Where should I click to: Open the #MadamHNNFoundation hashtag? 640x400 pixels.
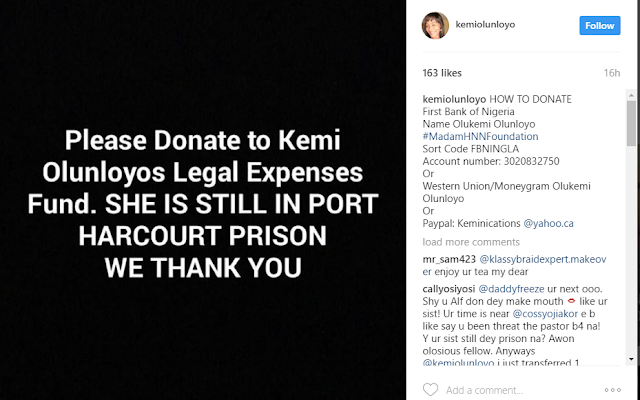[x=480, y=136]
